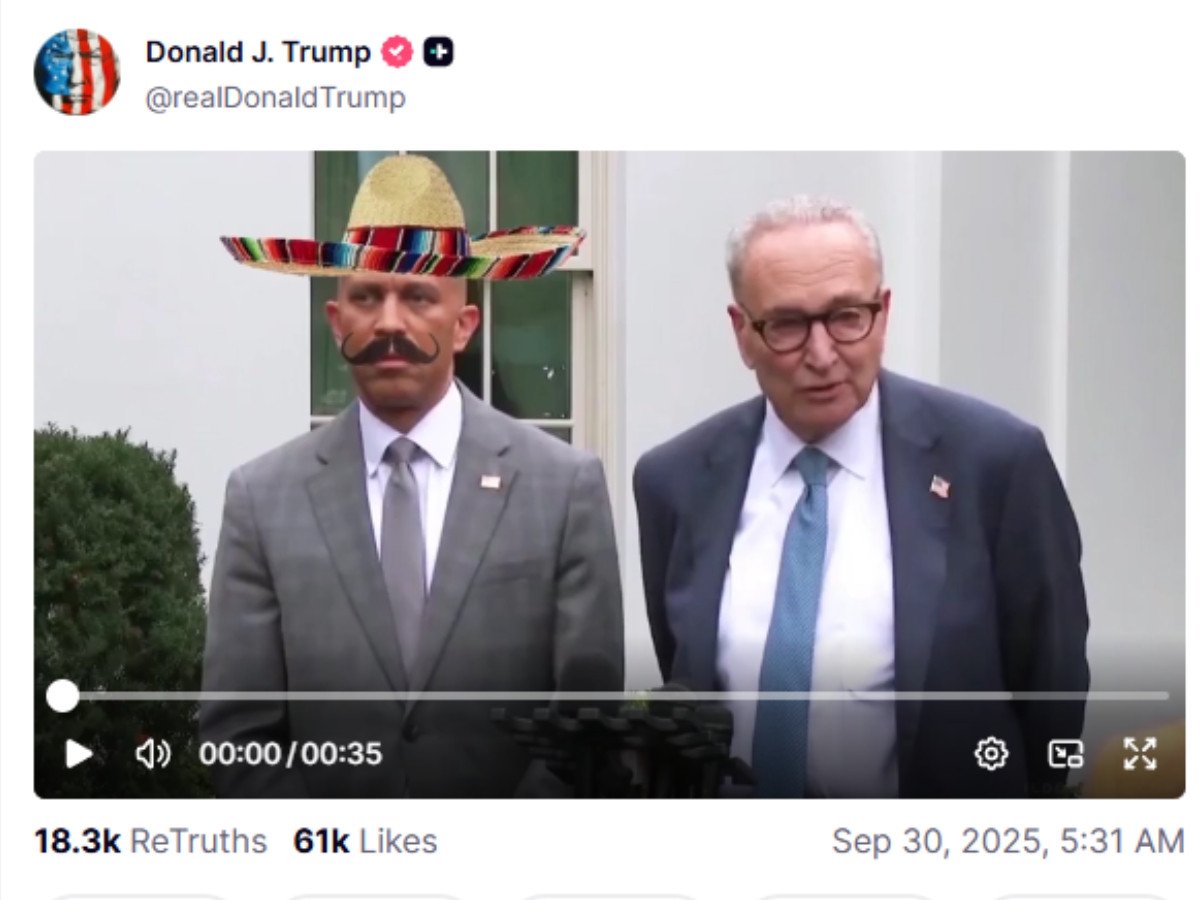The width and height of the screenshot is (1200, 900).
Task: Click the @realDonaldTrump handle
Action: click(275, 98)
